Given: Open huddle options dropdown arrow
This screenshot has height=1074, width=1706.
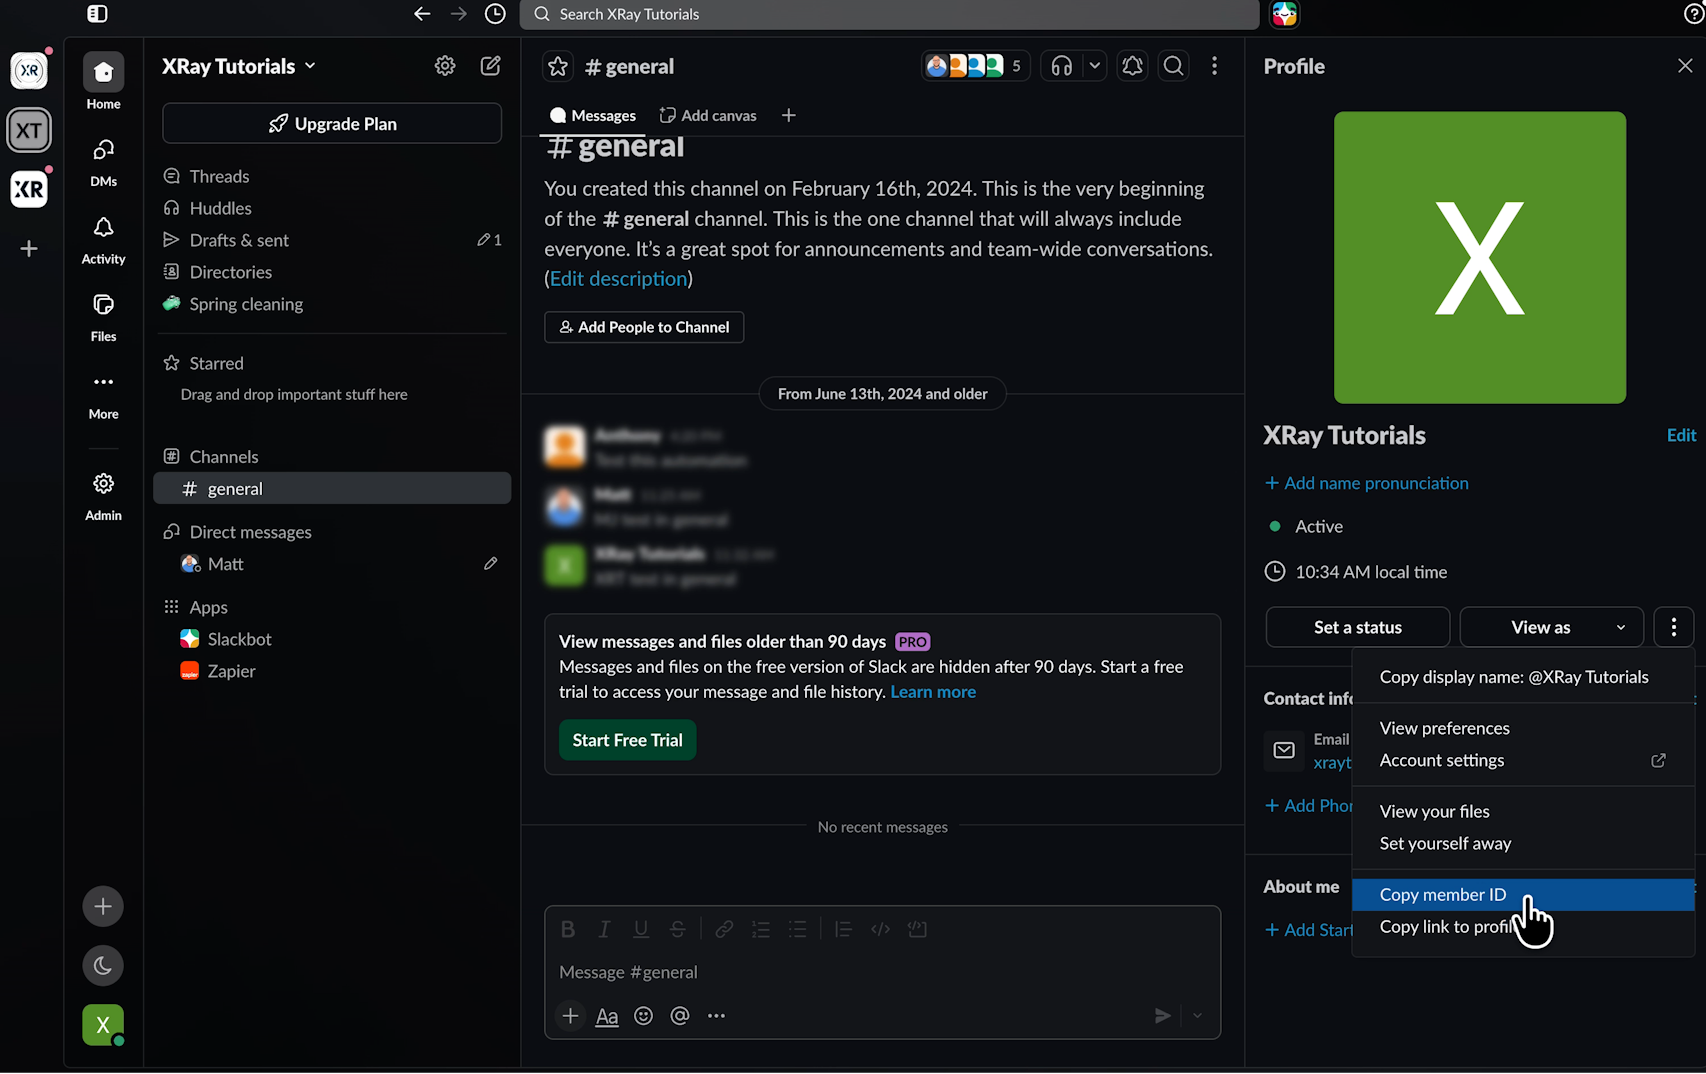Looking at the screenshot, I should point(1094,66).
